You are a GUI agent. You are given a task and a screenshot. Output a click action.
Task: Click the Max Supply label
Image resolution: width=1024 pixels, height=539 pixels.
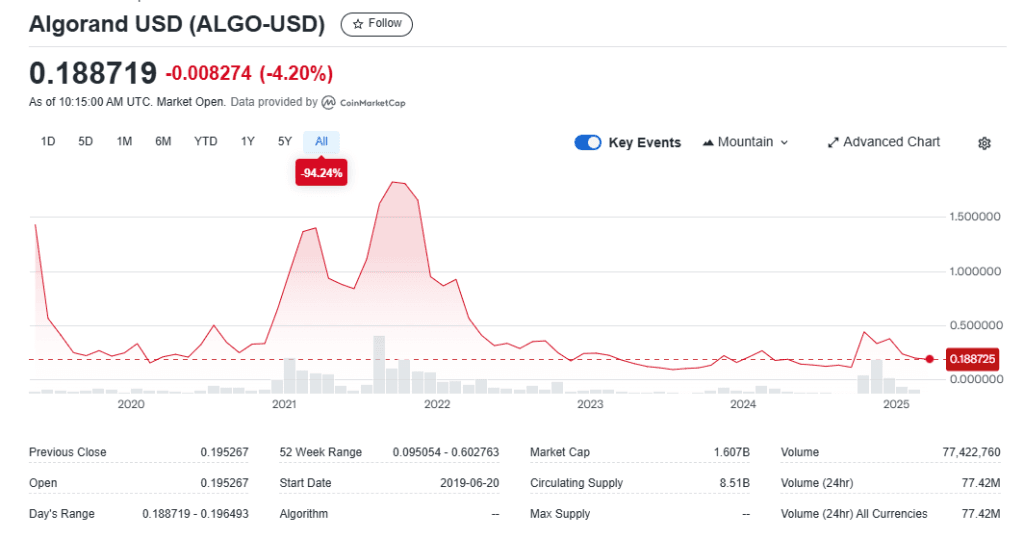[560, 514]
